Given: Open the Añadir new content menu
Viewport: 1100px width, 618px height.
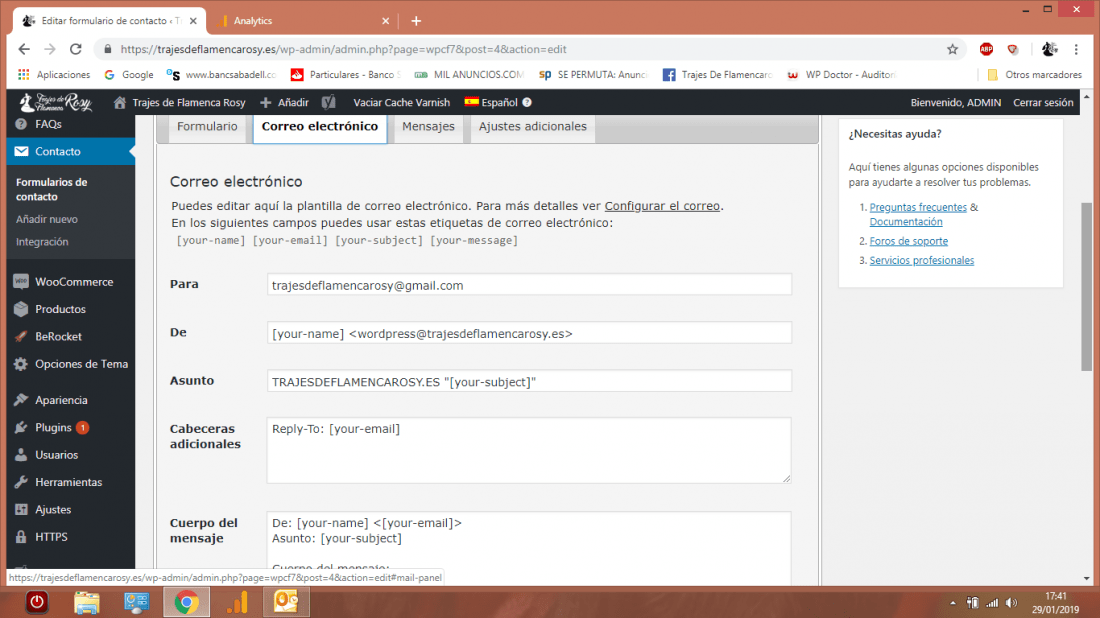Looking at the screenshot, I should [285, 102].
